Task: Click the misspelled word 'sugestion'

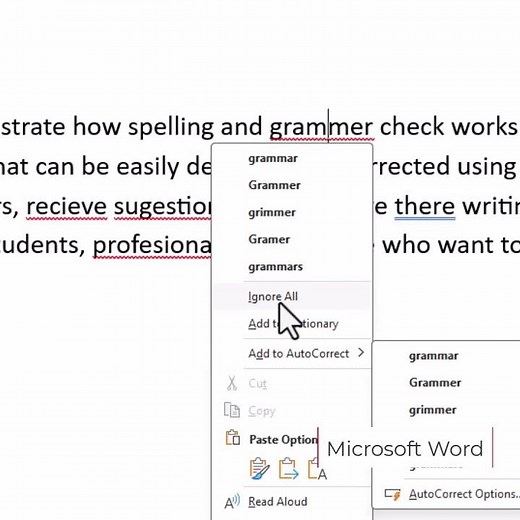Action: coord(163,207)
